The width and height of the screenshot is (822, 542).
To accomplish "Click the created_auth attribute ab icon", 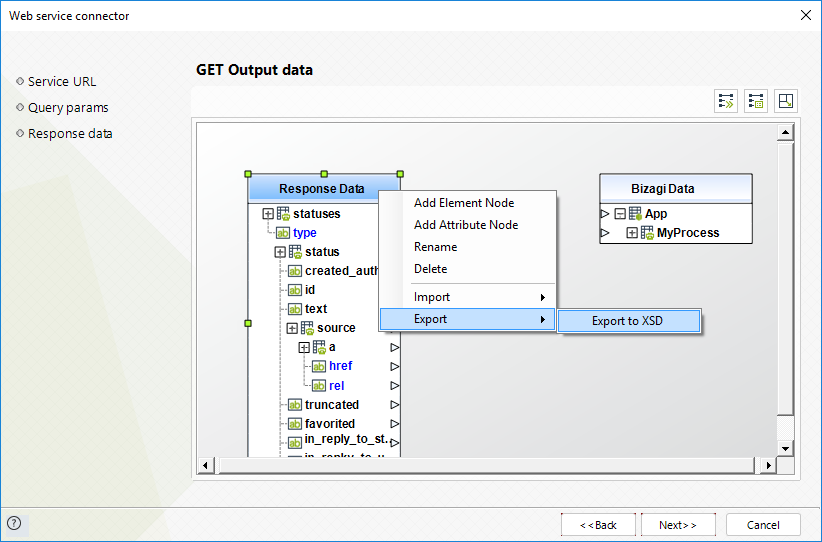I will click(x=295, y=271).
